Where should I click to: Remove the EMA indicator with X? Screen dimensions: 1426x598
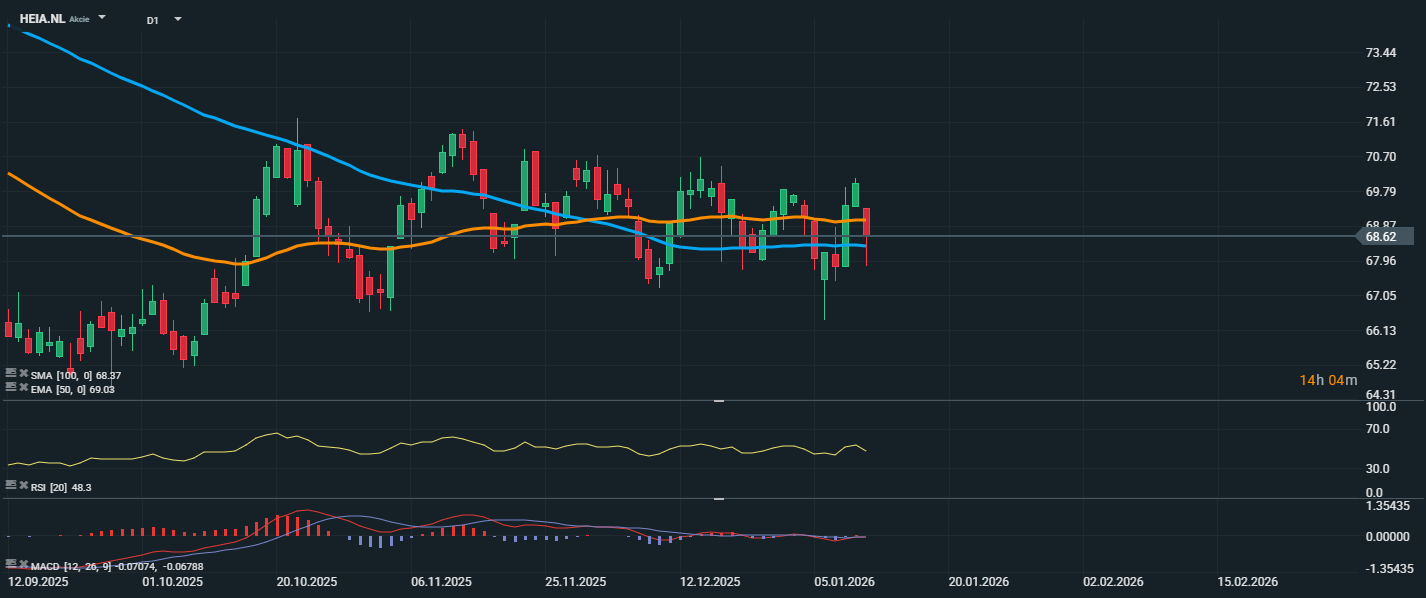click(24, 388)
